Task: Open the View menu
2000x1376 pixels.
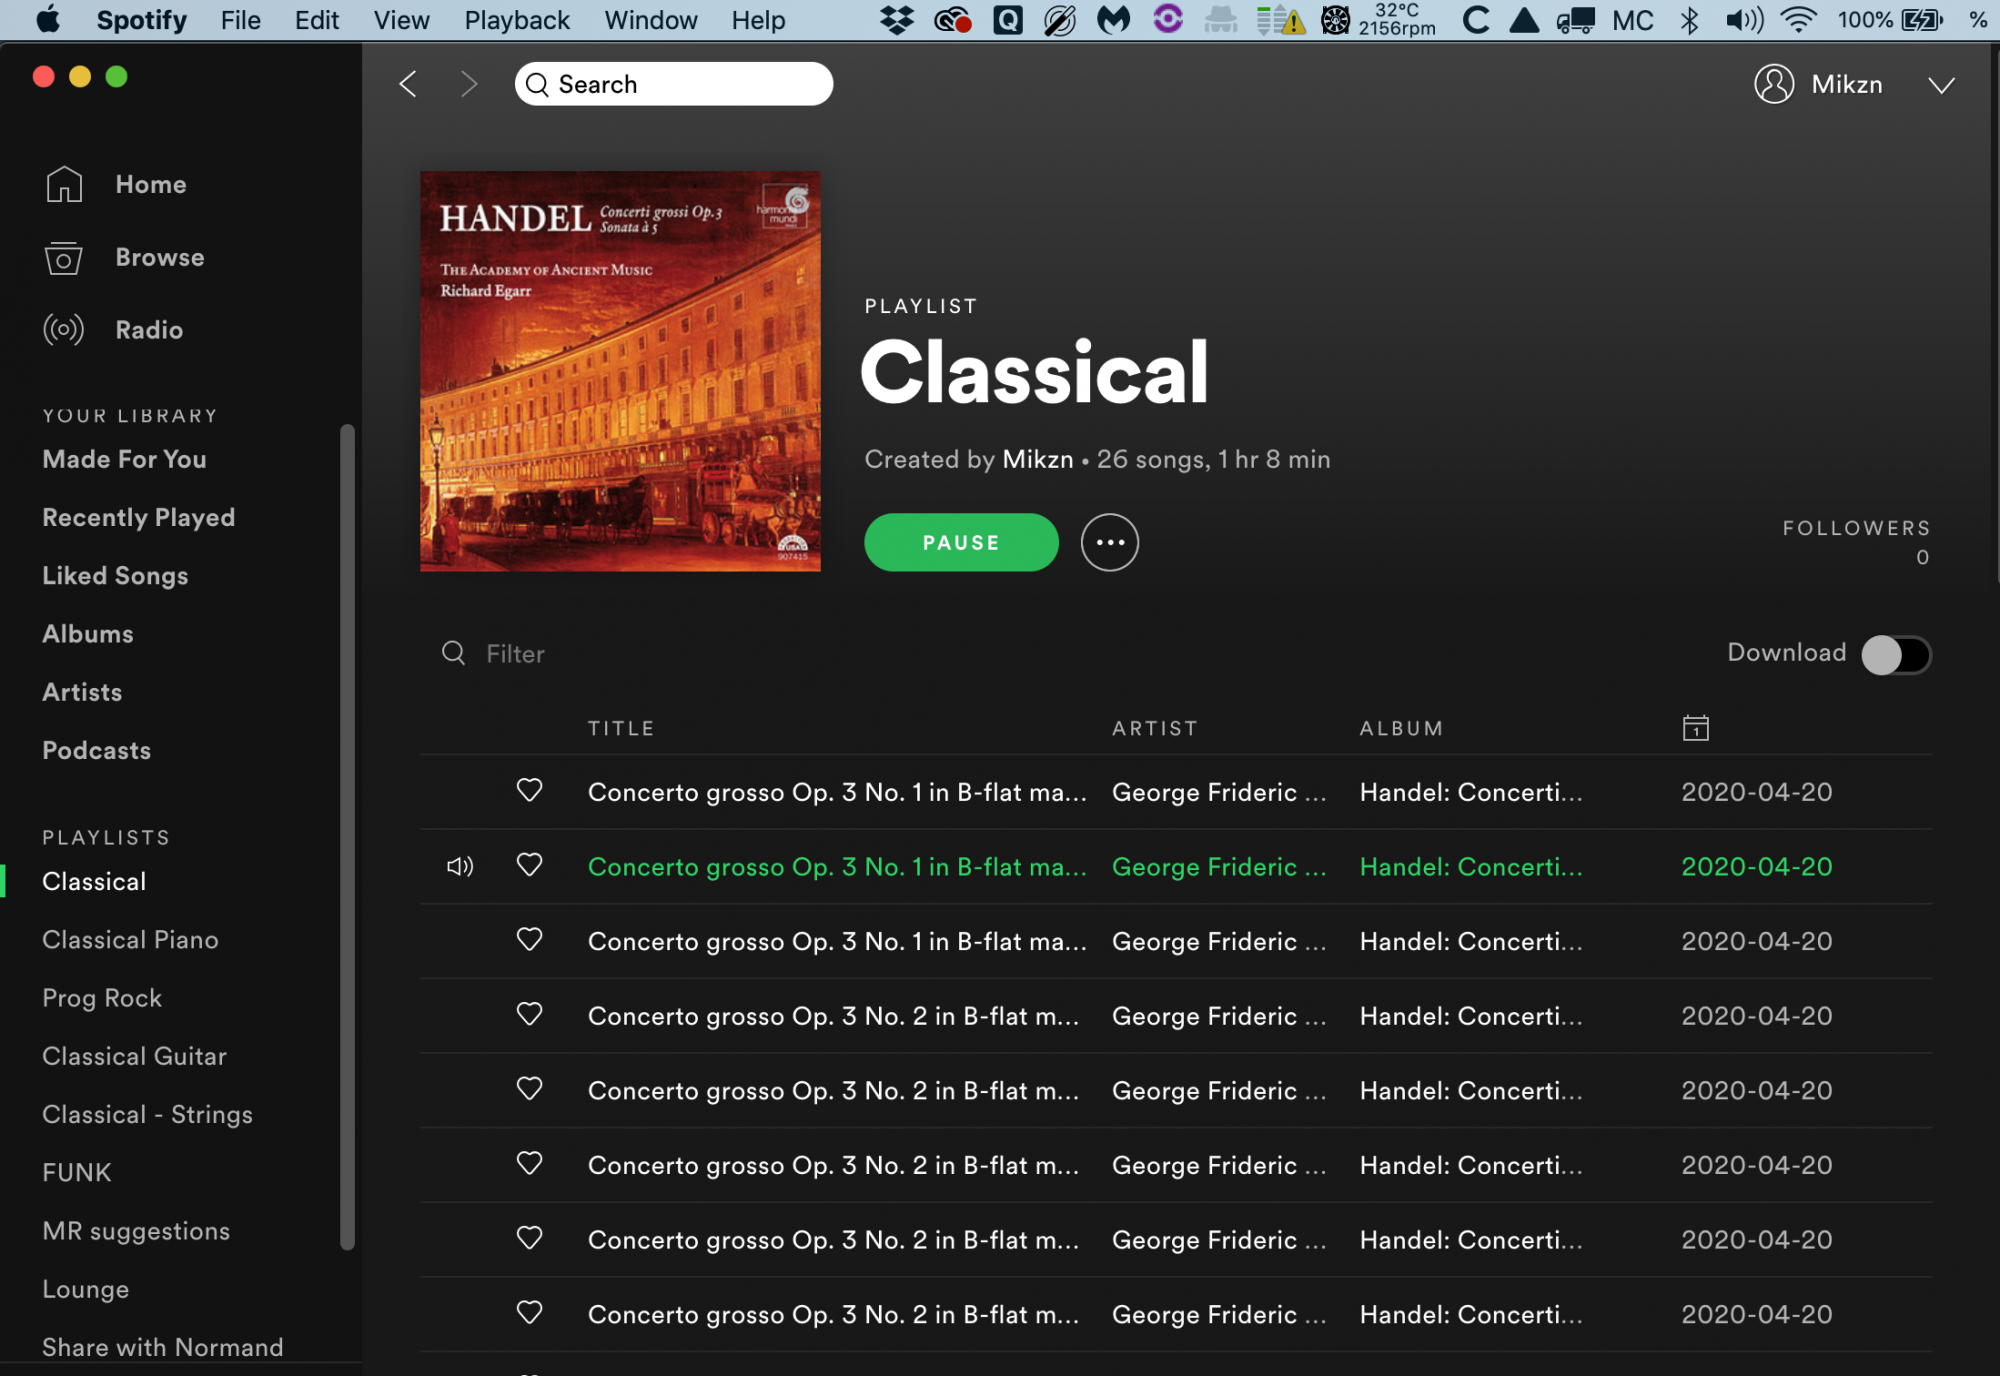Action: pos(400,19)
